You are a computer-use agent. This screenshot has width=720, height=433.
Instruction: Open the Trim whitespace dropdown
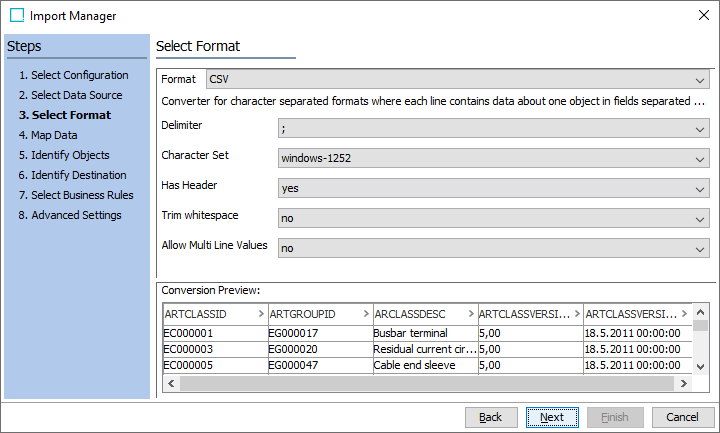493,218
